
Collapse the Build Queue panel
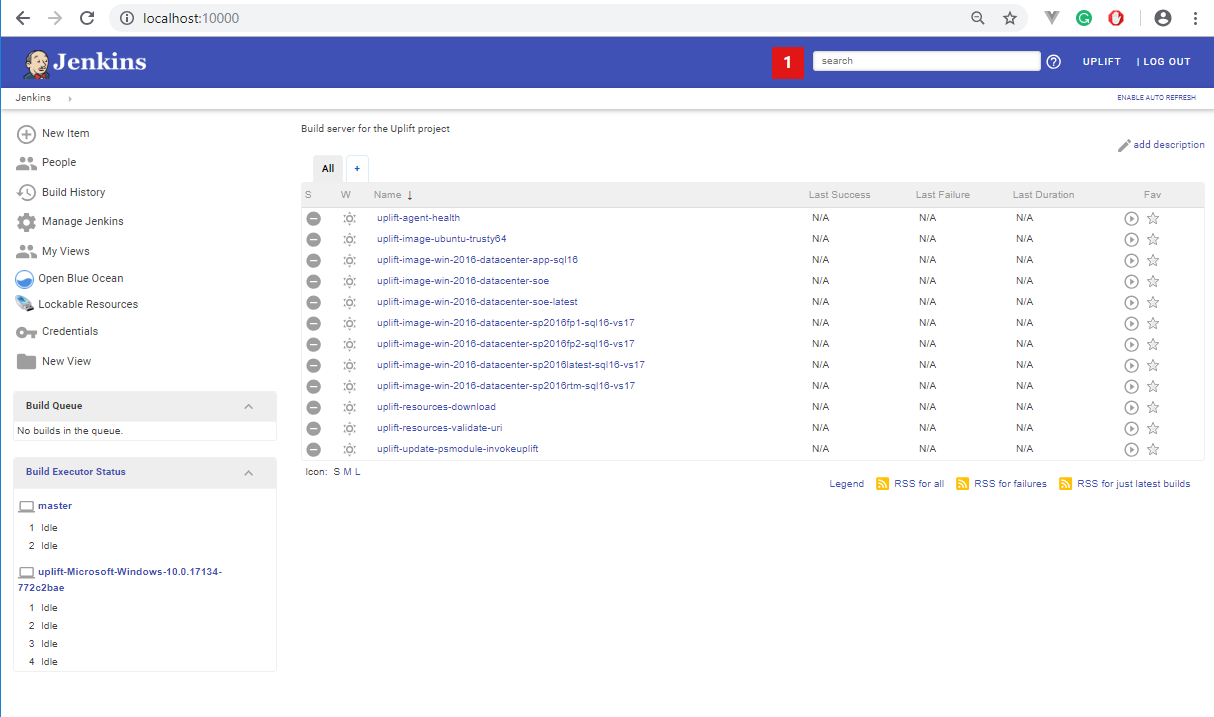[249, 407]
